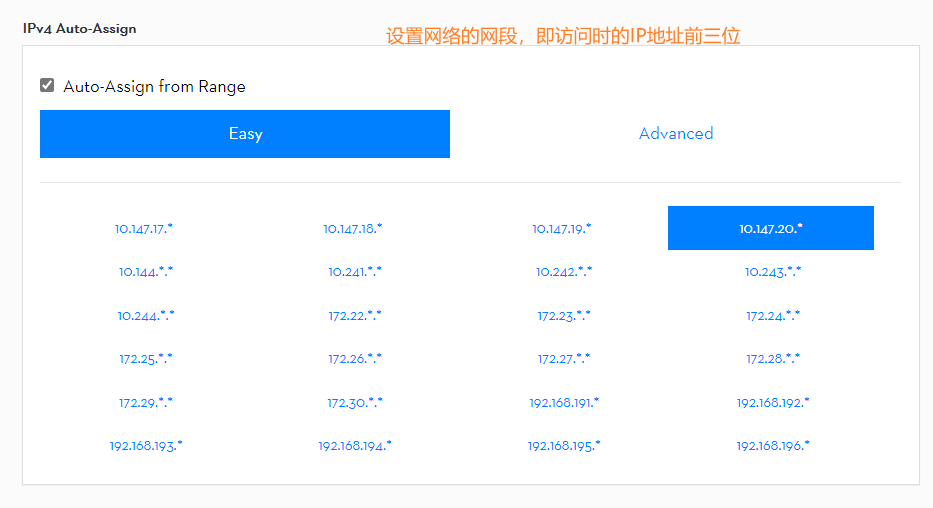This screenshot has height=508, width=933.
Task: Pick the 172.30.*.* range
Action: 355,402
